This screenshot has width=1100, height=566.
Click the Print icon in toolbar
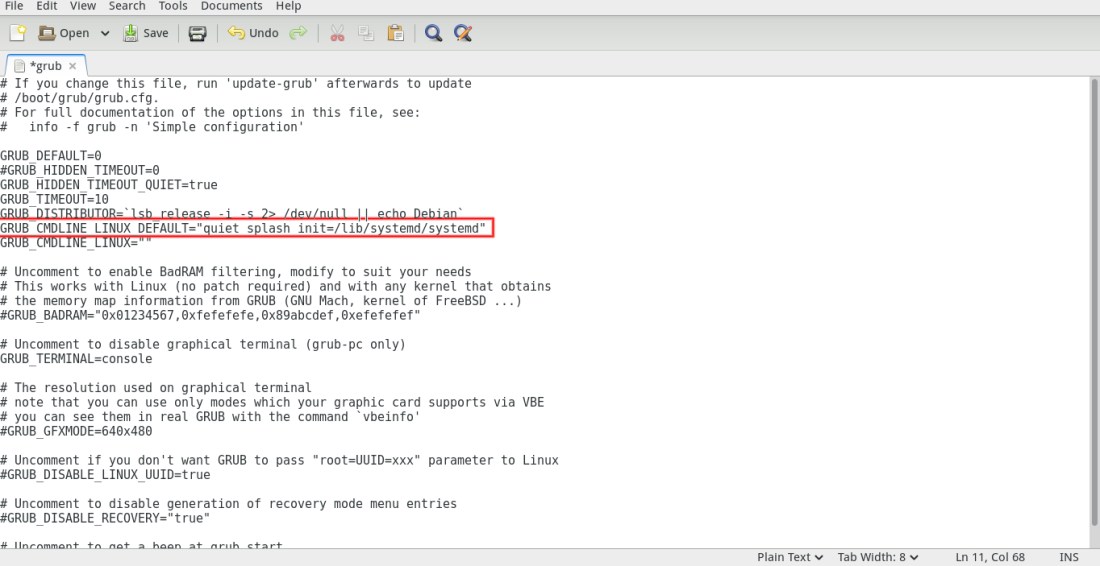197,33
